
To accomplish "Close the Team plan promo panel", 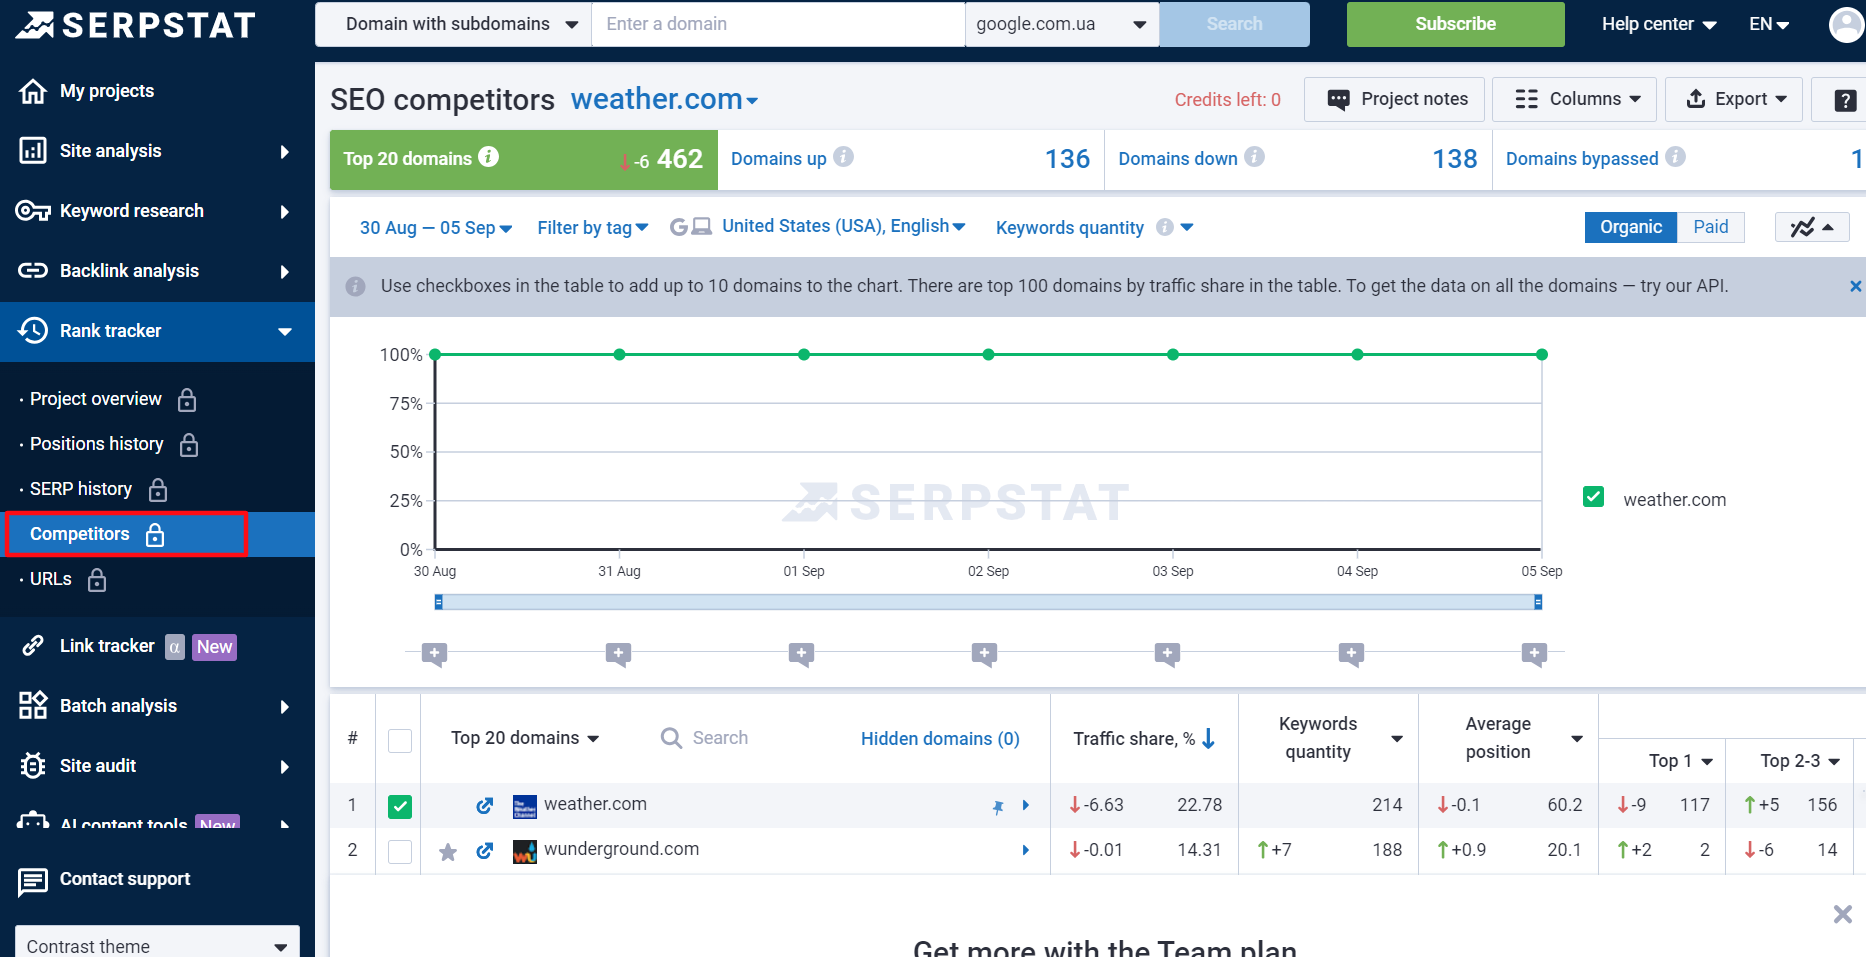I will pyautogui.click(x=1843, y=914).
